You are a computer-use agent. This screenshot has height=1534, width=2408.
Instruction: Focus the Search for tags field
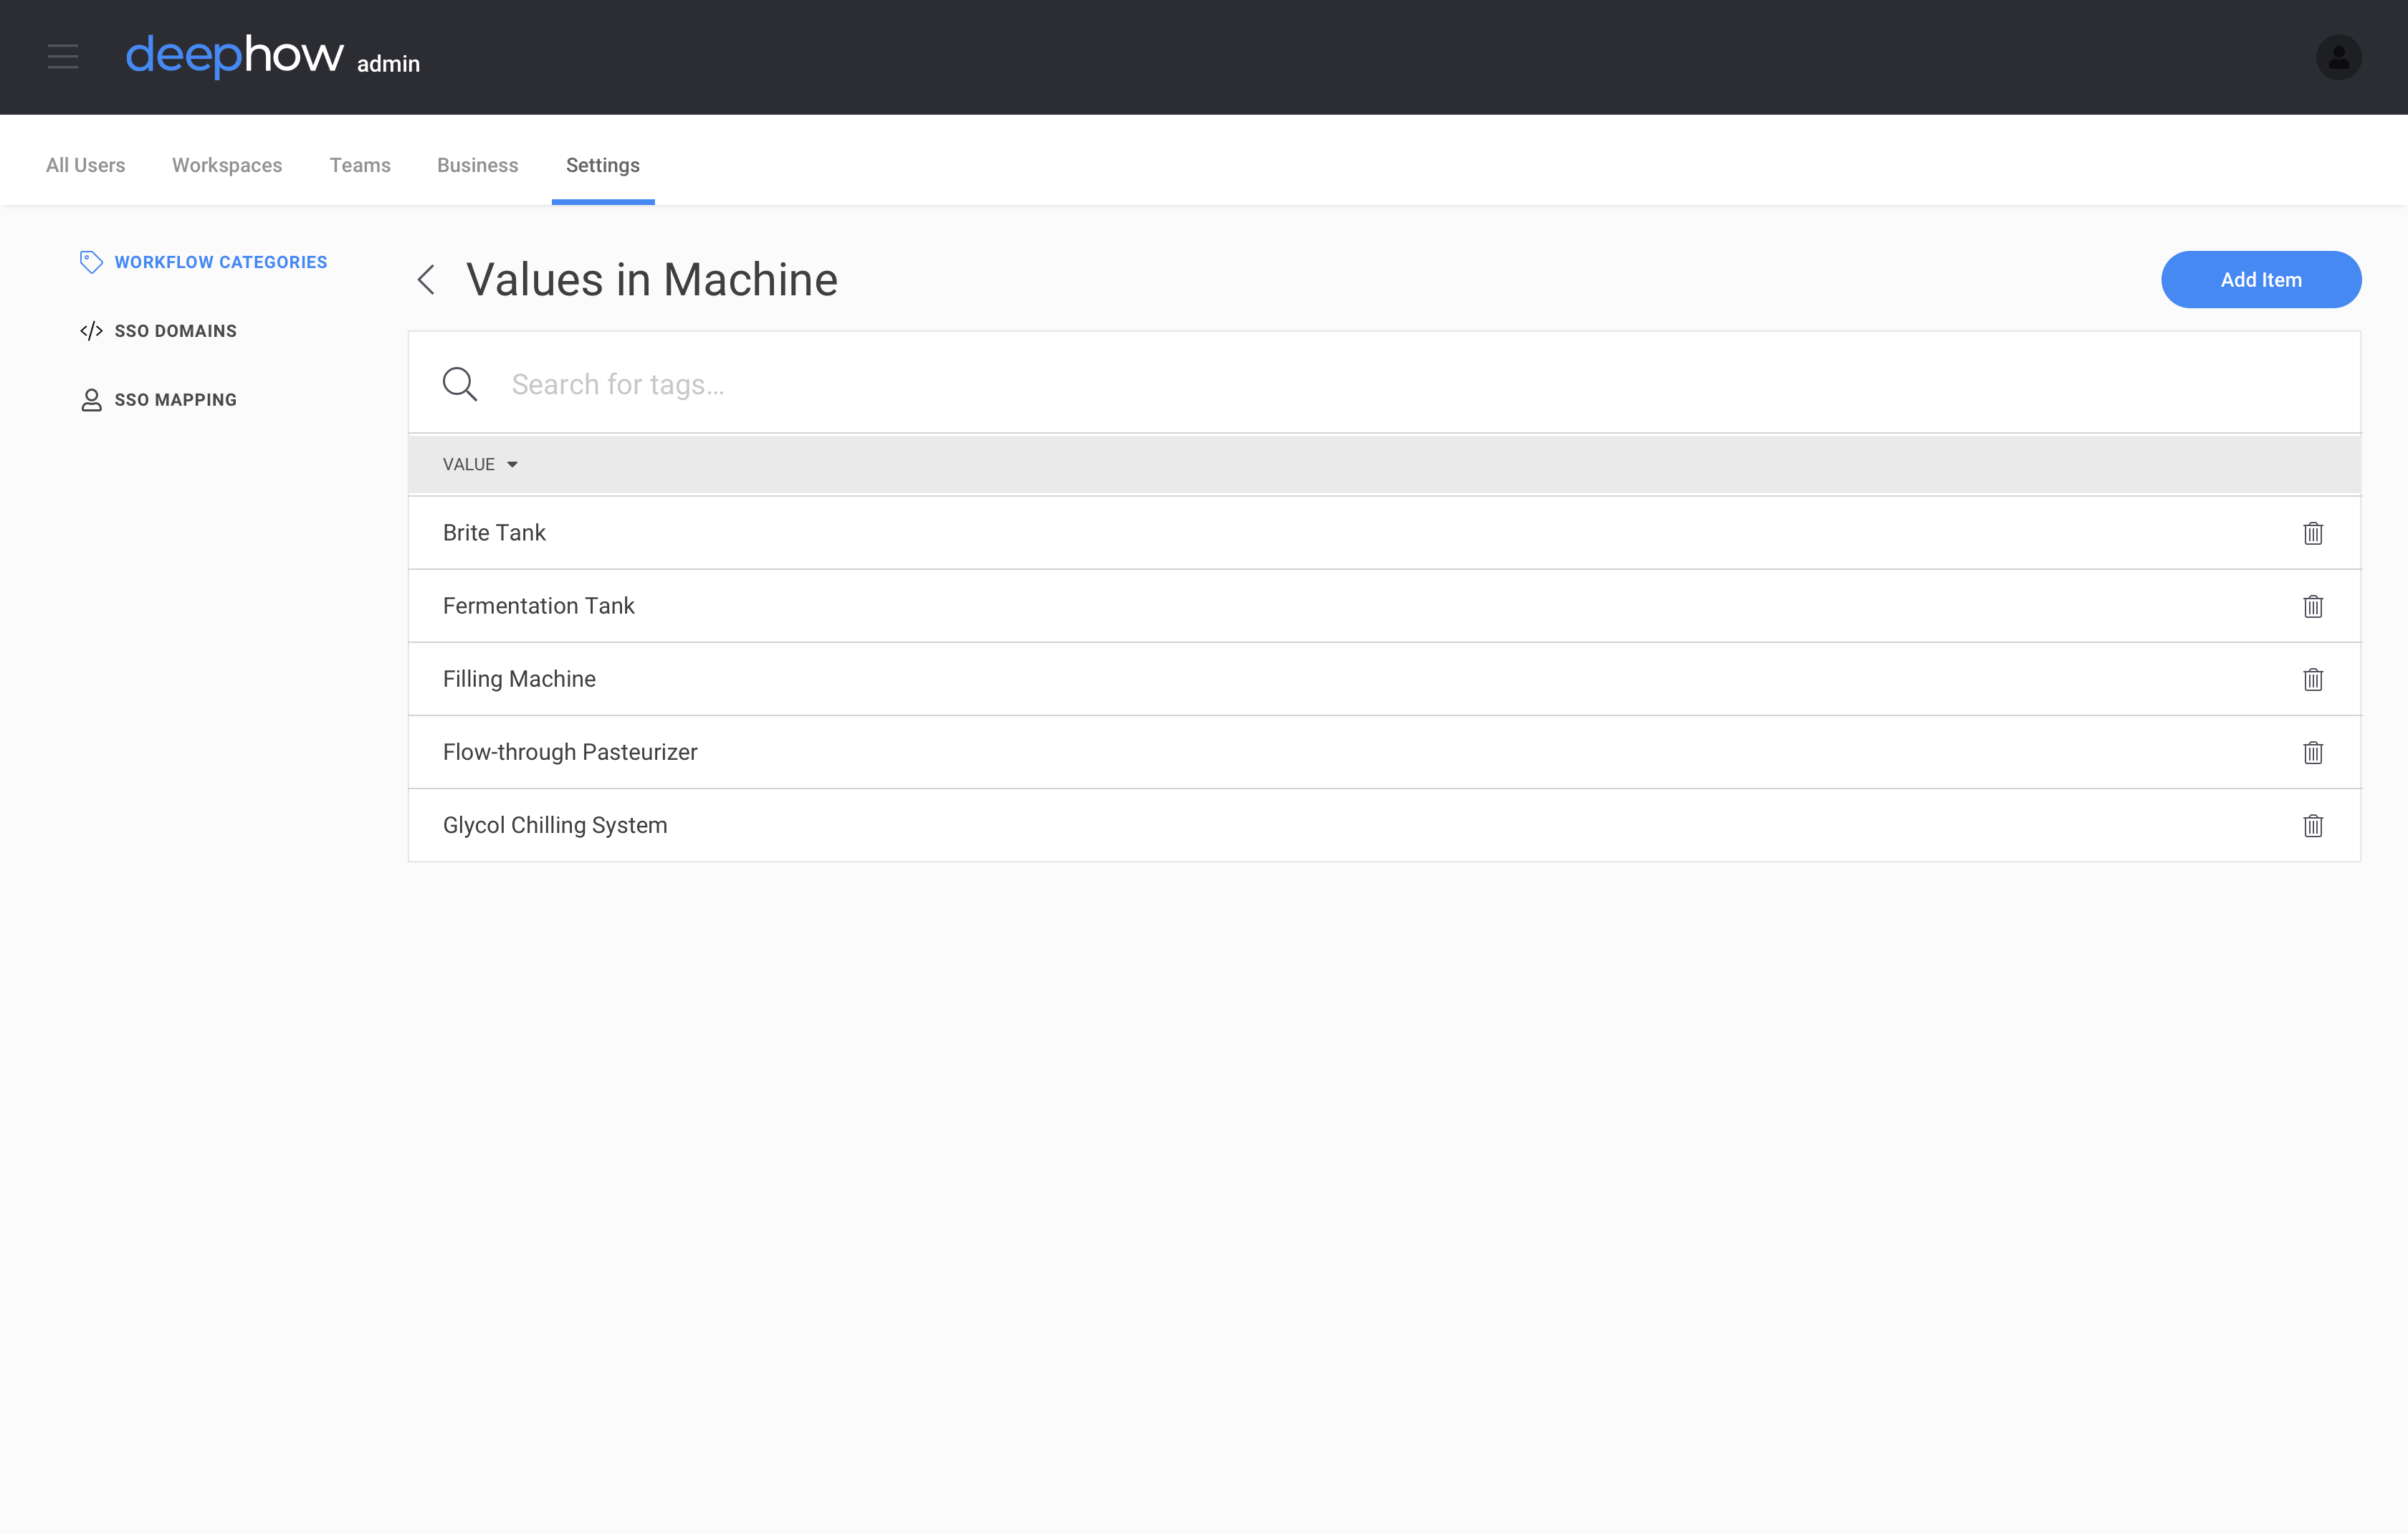tap(1383, 384)
